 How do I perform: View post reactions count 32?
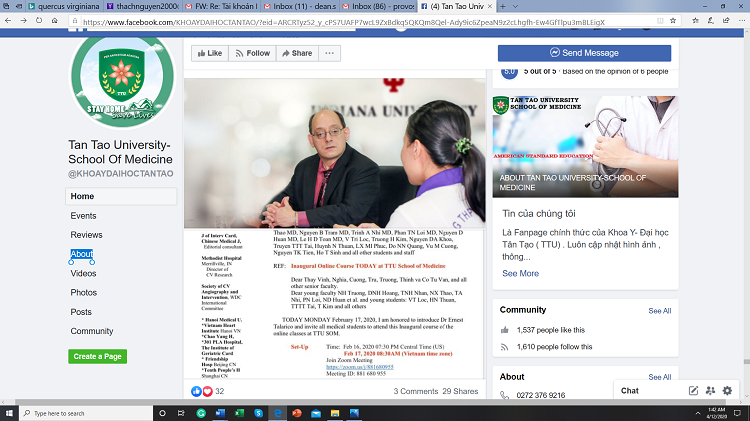coord(220,391)
